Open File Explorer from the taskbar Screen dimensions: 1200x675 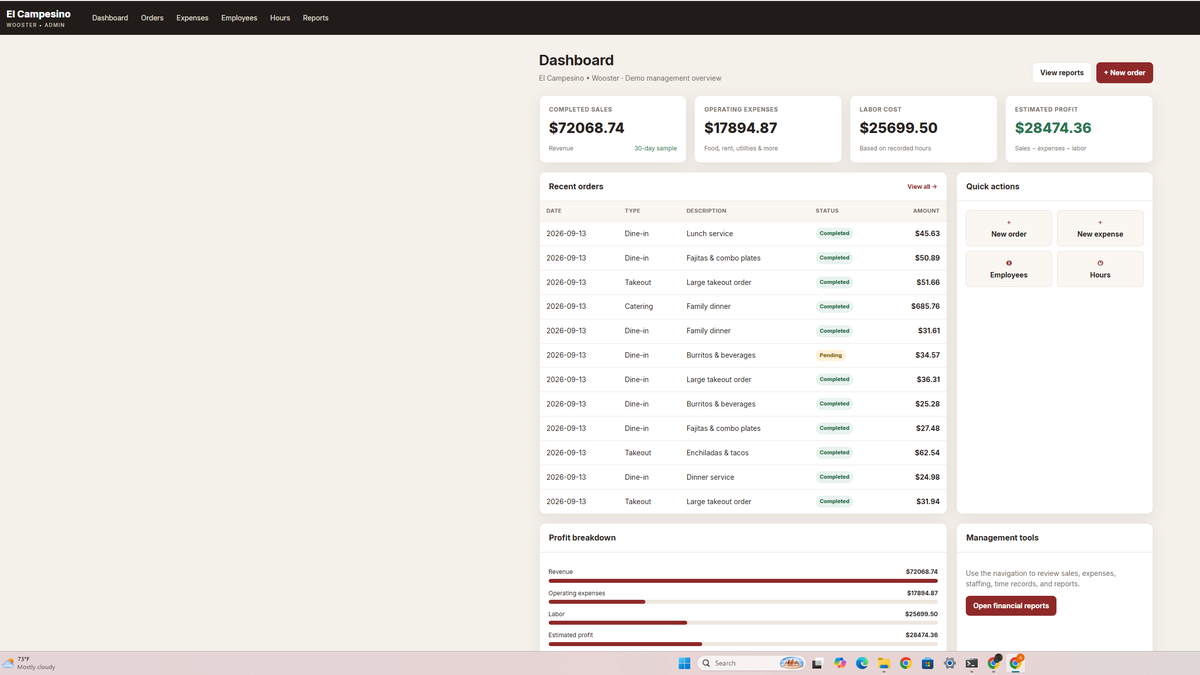[884, 663]
